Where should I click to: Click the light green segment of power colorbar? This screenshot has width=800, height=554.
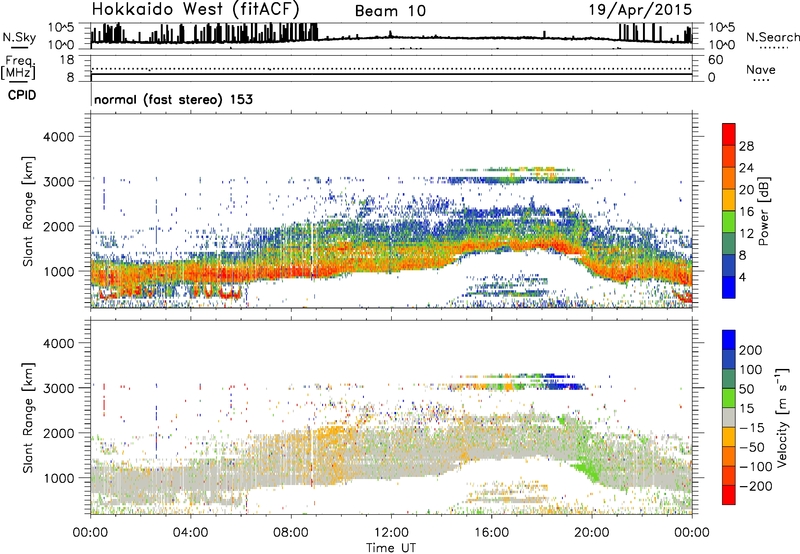(729, 221)
